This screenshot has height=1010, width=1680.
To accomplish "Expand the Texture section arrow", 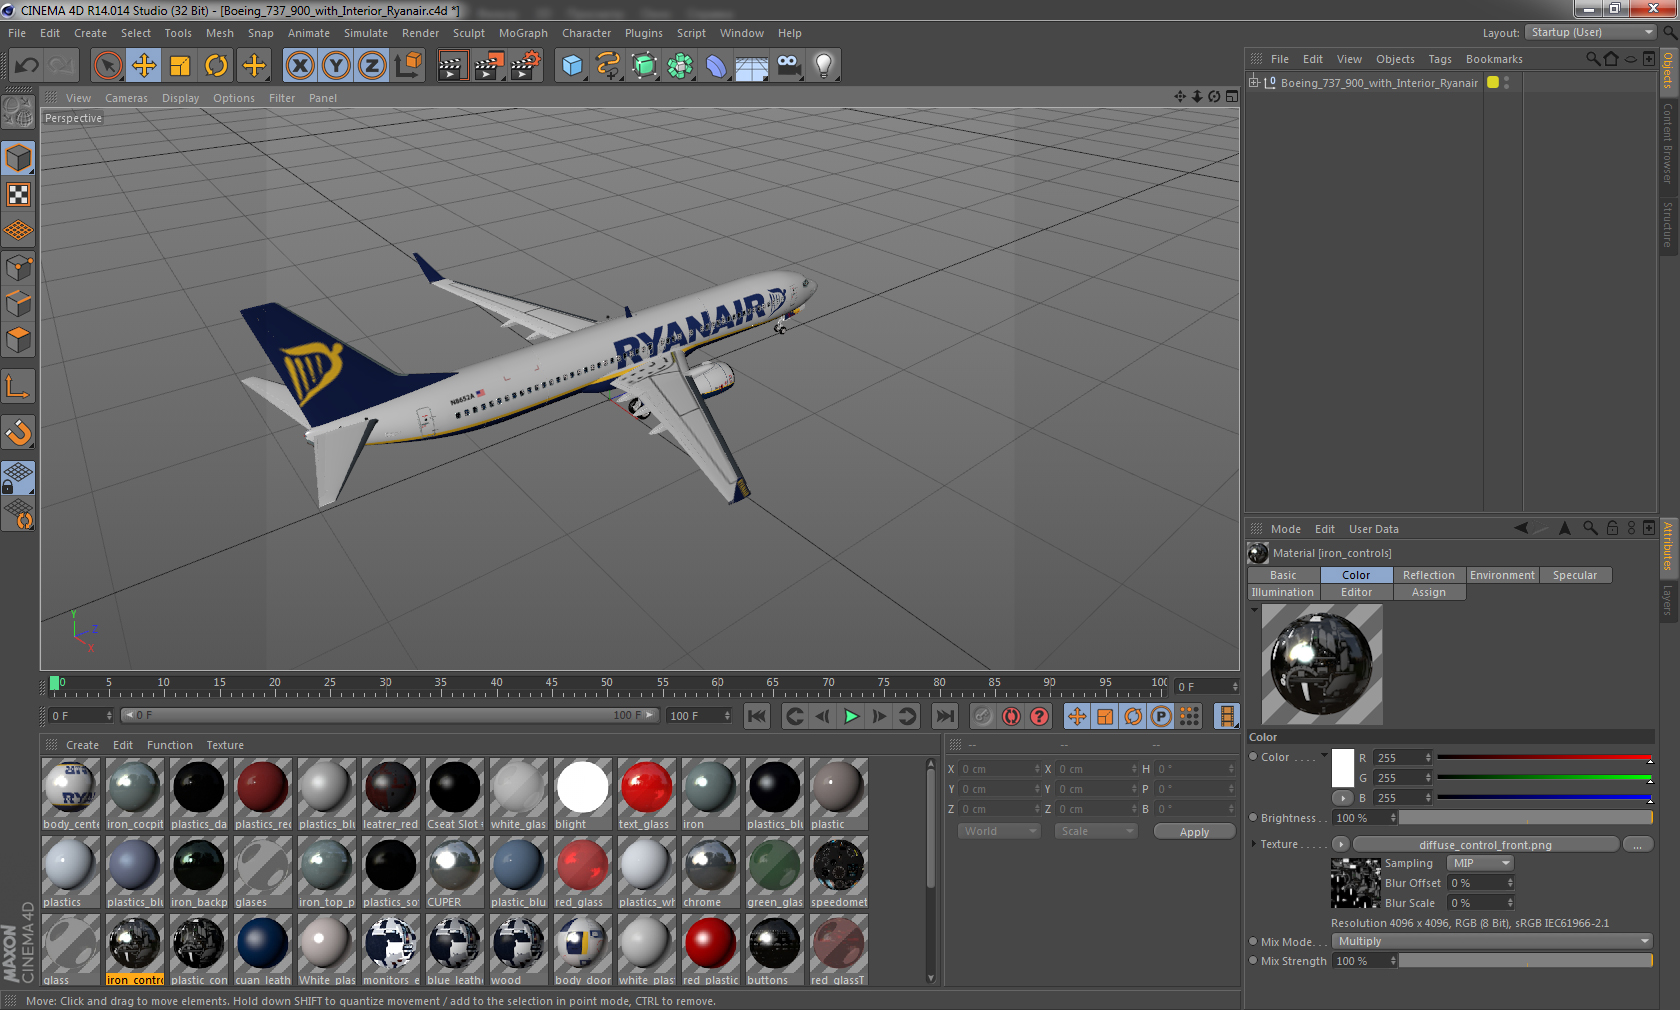I will coord(1253,844).
